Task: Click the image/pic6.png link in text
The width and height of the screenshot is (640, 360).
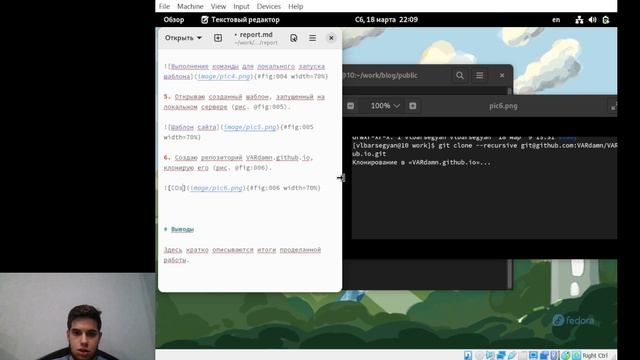Action: point(216,188)
